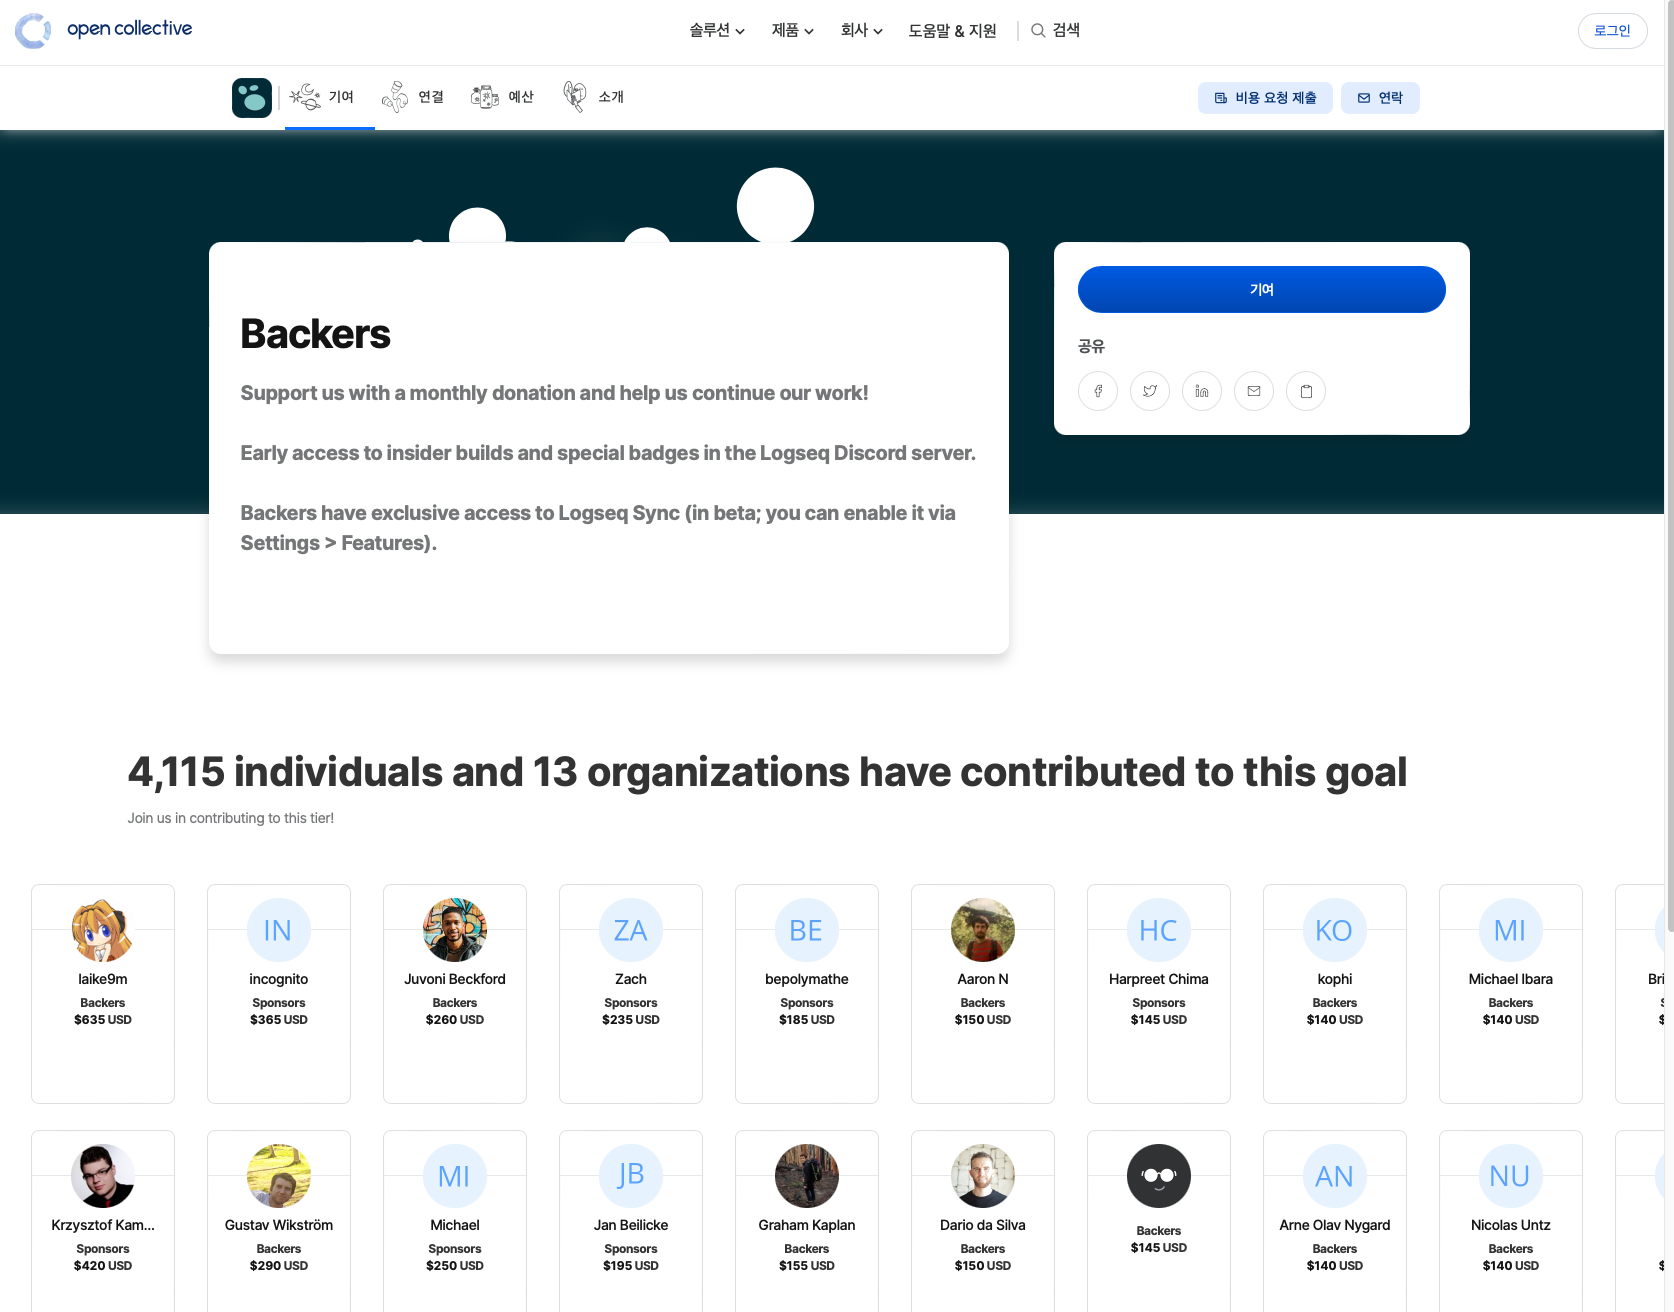Click the 연락 button
Image resolution: width=1674 pixels, height=1312 pixels.
pyautogui.click(x=1380, y=98)
